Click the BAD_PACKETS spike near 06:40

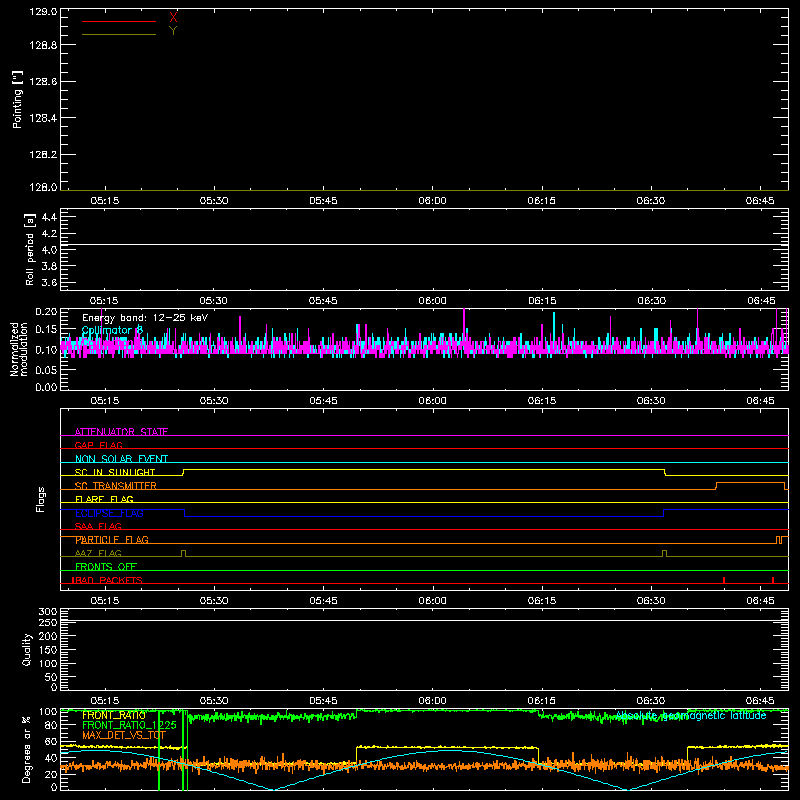tap(724, 580)
